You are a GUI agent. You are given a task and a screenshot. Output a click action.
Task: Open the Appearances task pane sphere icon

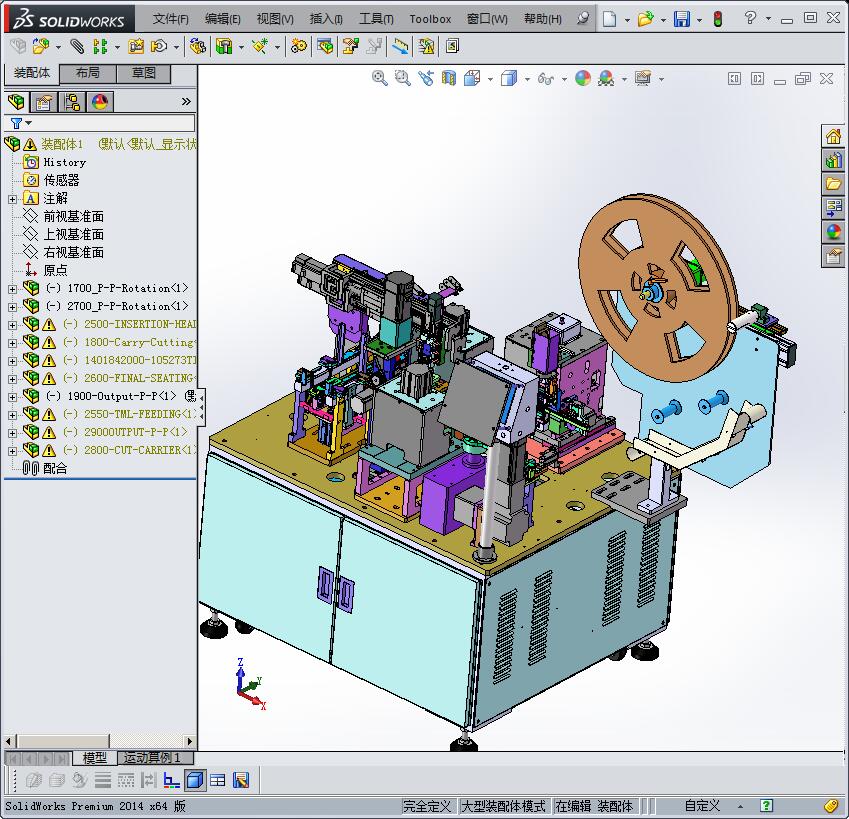coord(833,232)
